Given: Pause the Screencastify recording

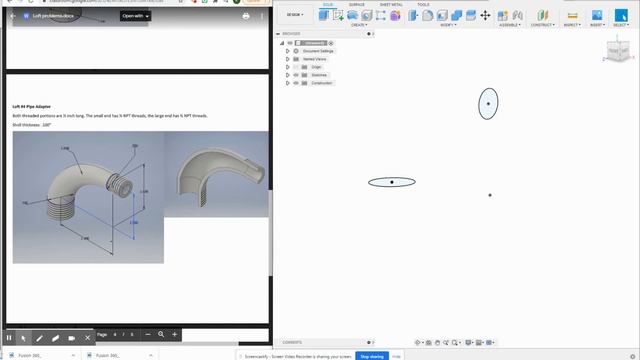Looking at the screenshot, I should tap(9, 338).
